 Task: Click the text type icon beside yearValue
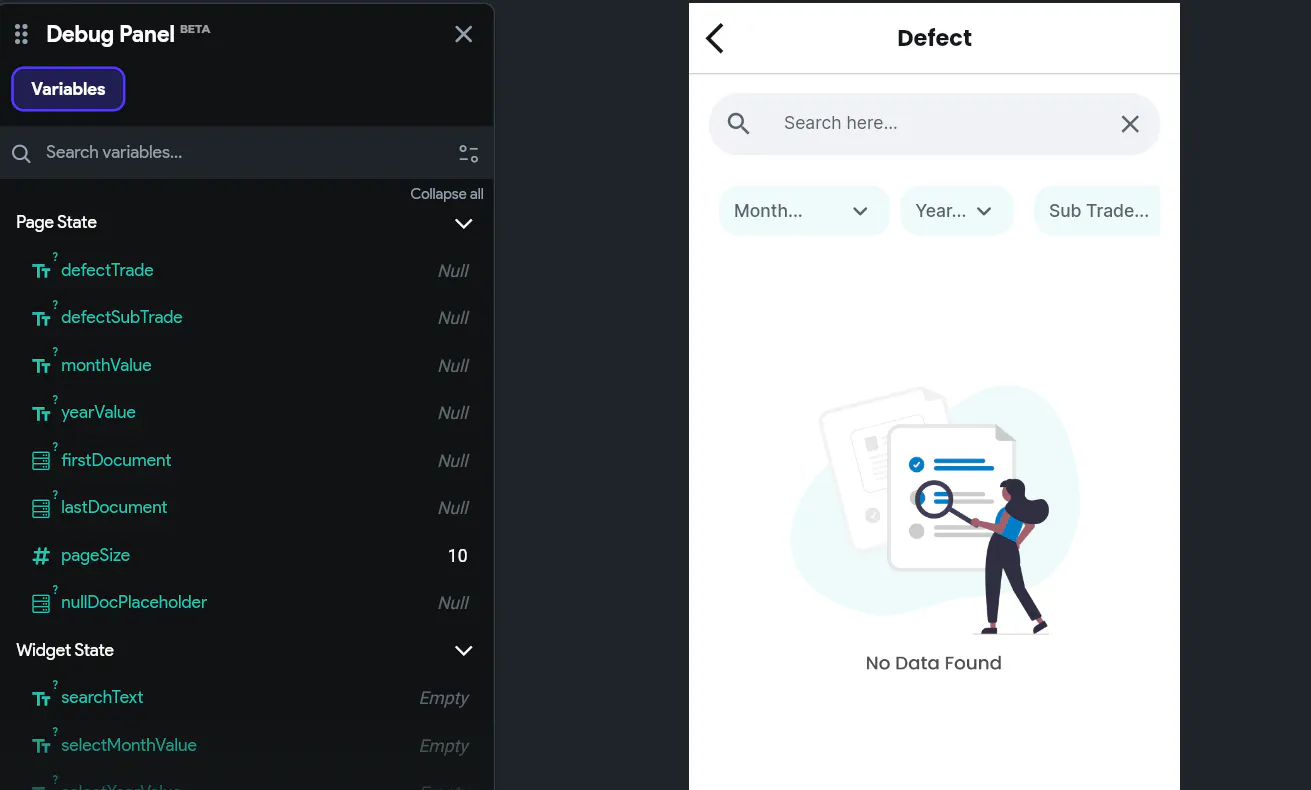tap(41, 413)
